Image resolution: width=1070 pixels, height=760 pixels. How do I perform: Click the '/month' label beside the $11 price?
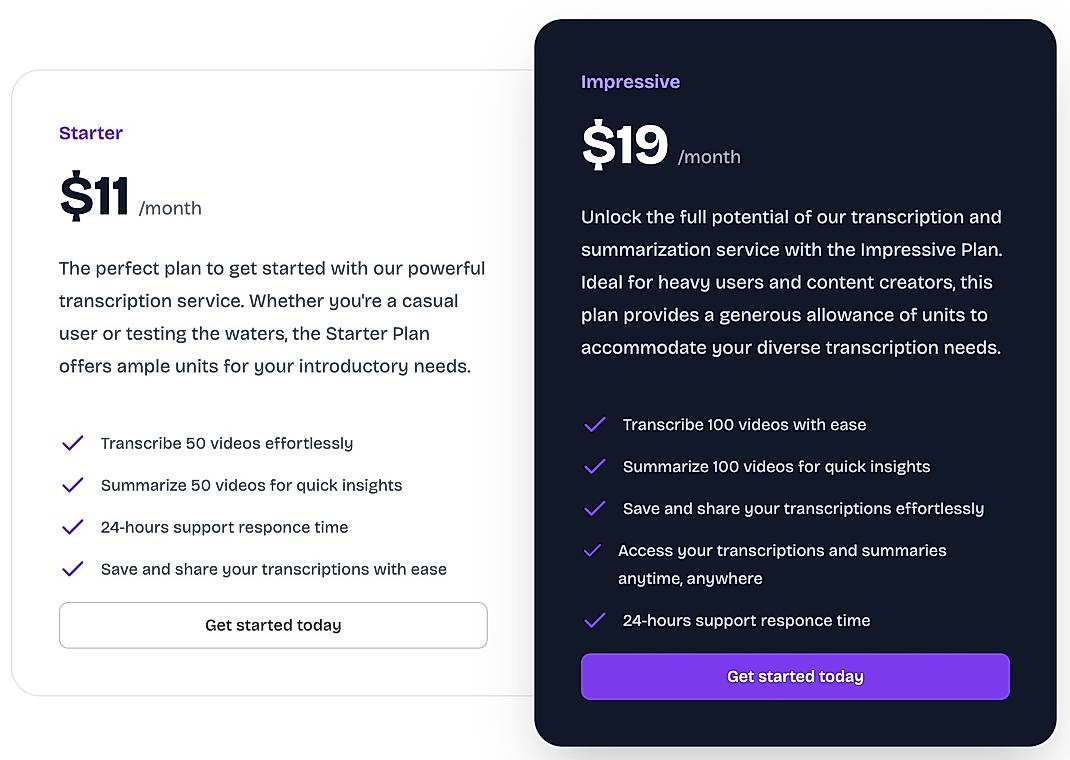click(171, 208)
